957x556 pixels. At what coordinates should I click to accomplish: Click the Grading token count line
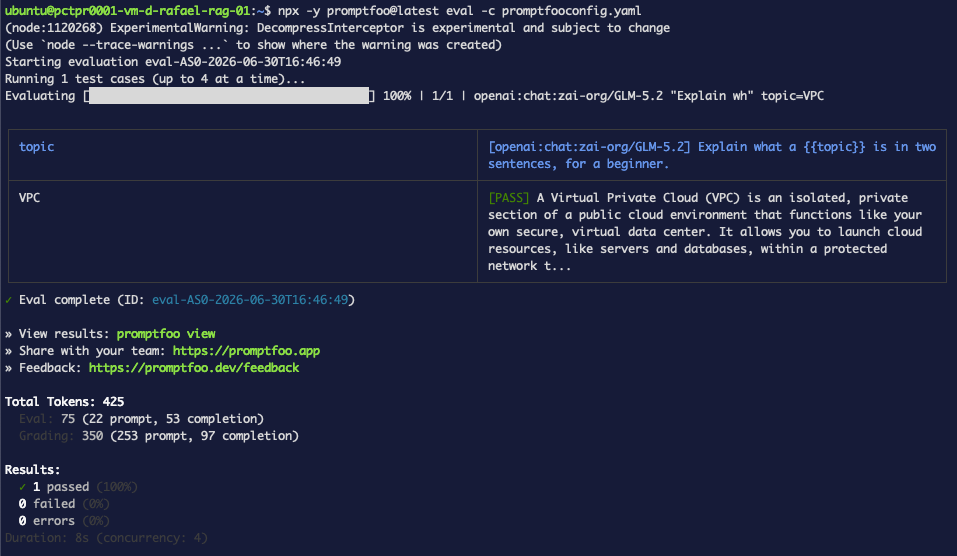[159, 436]
